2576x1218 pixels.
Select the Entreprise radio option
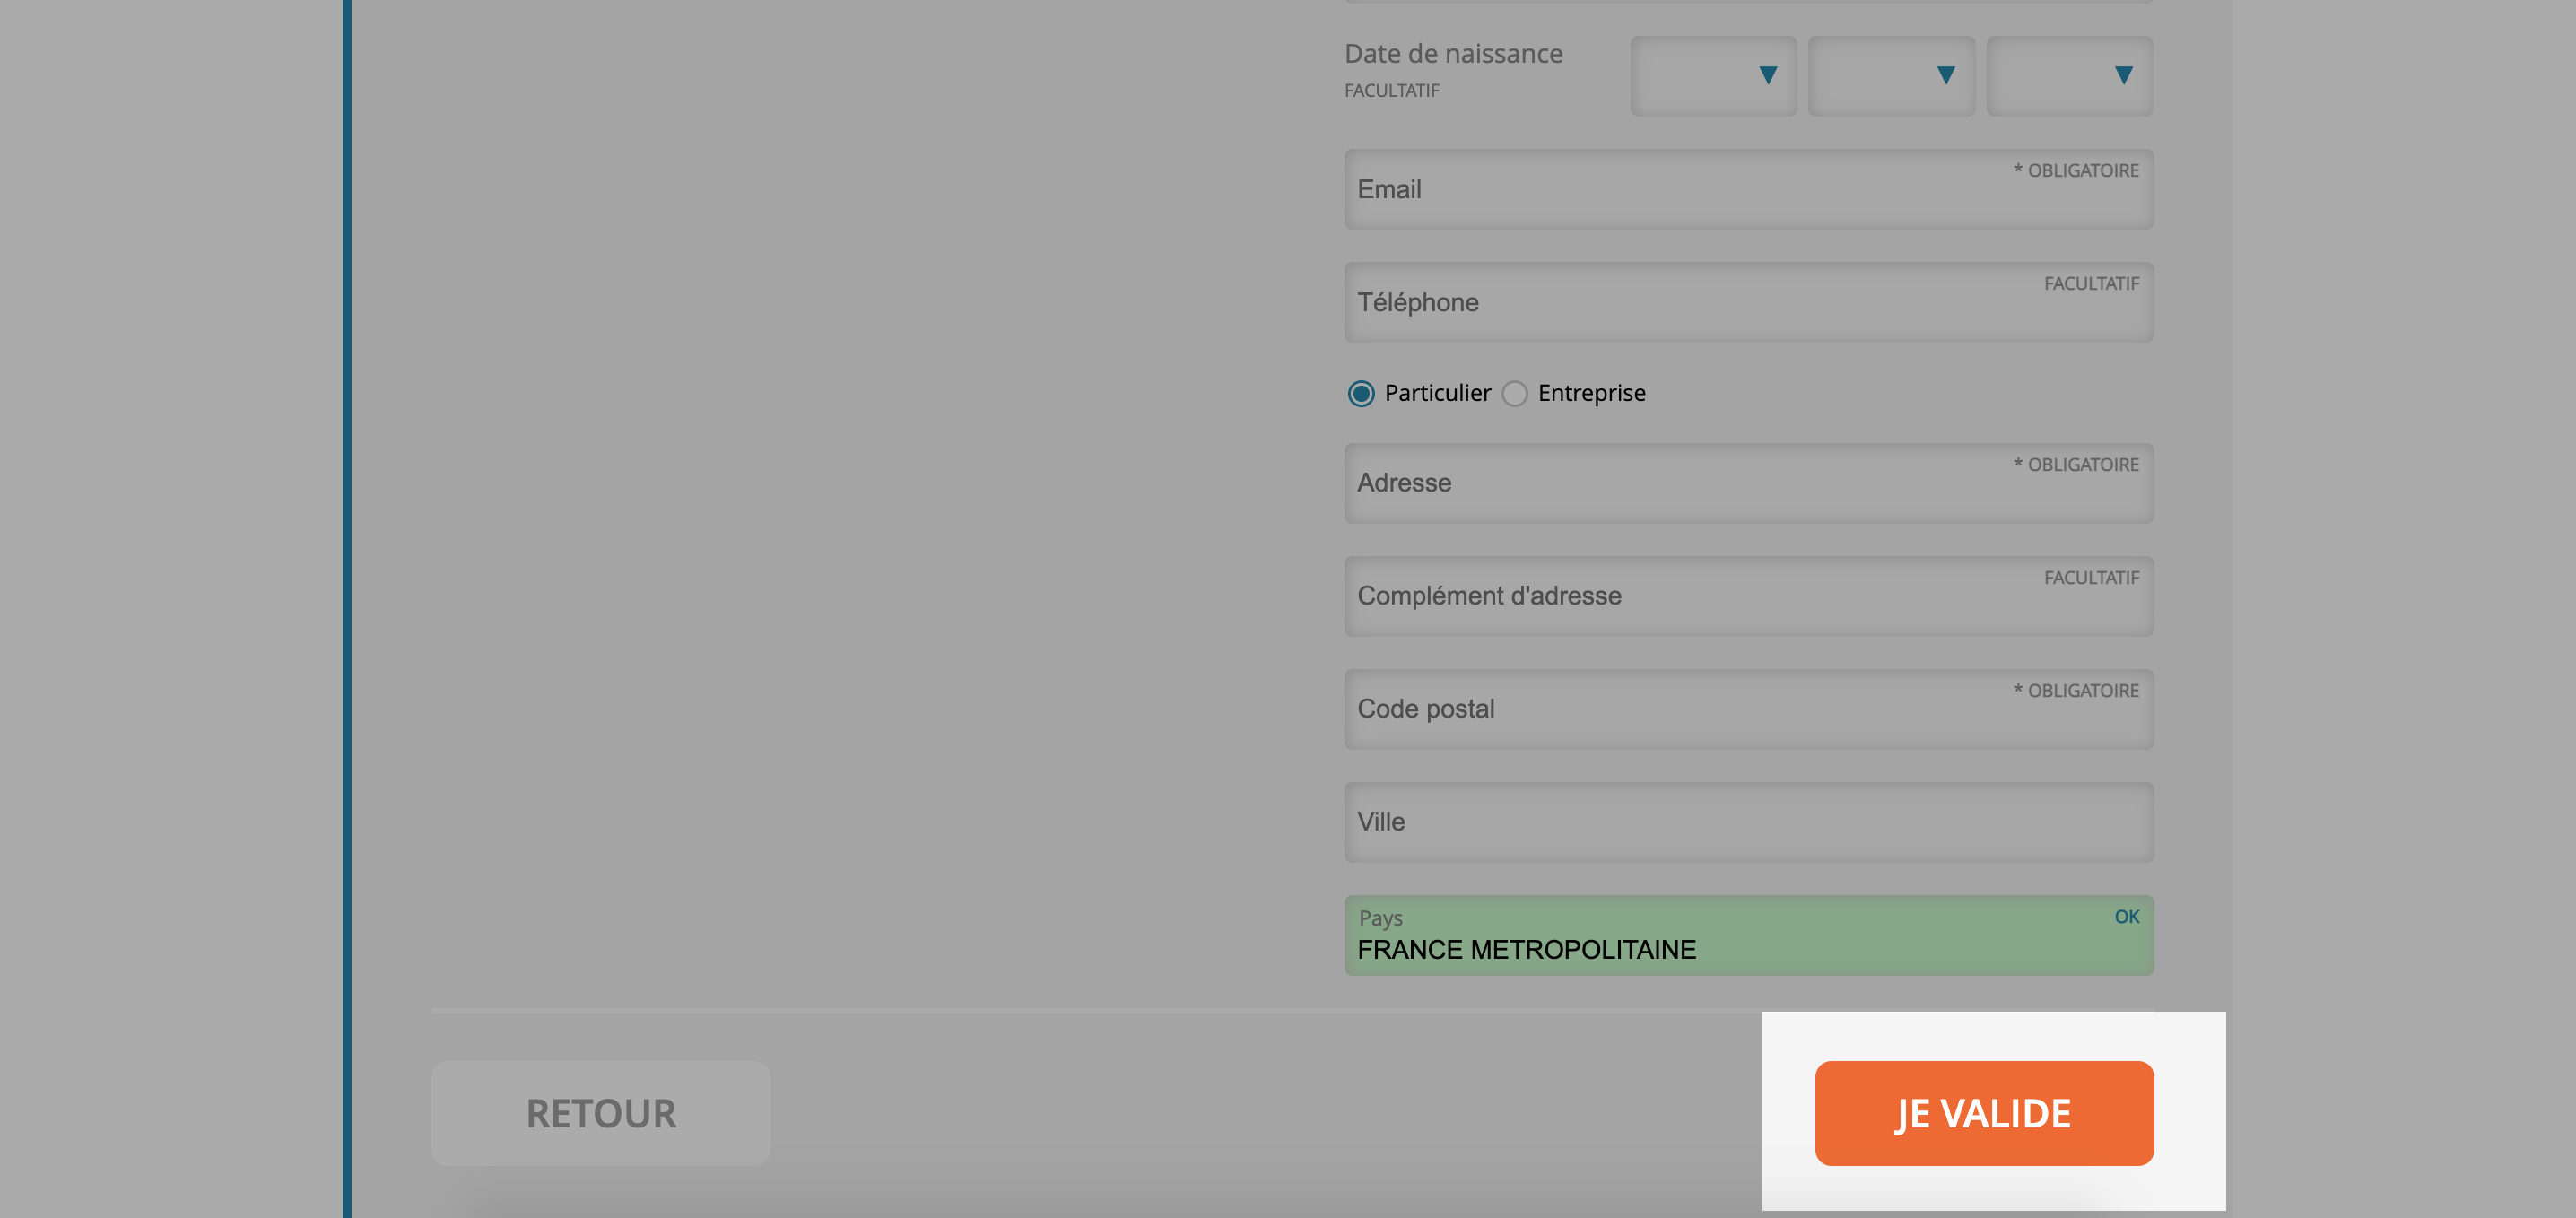(1515, 394)
